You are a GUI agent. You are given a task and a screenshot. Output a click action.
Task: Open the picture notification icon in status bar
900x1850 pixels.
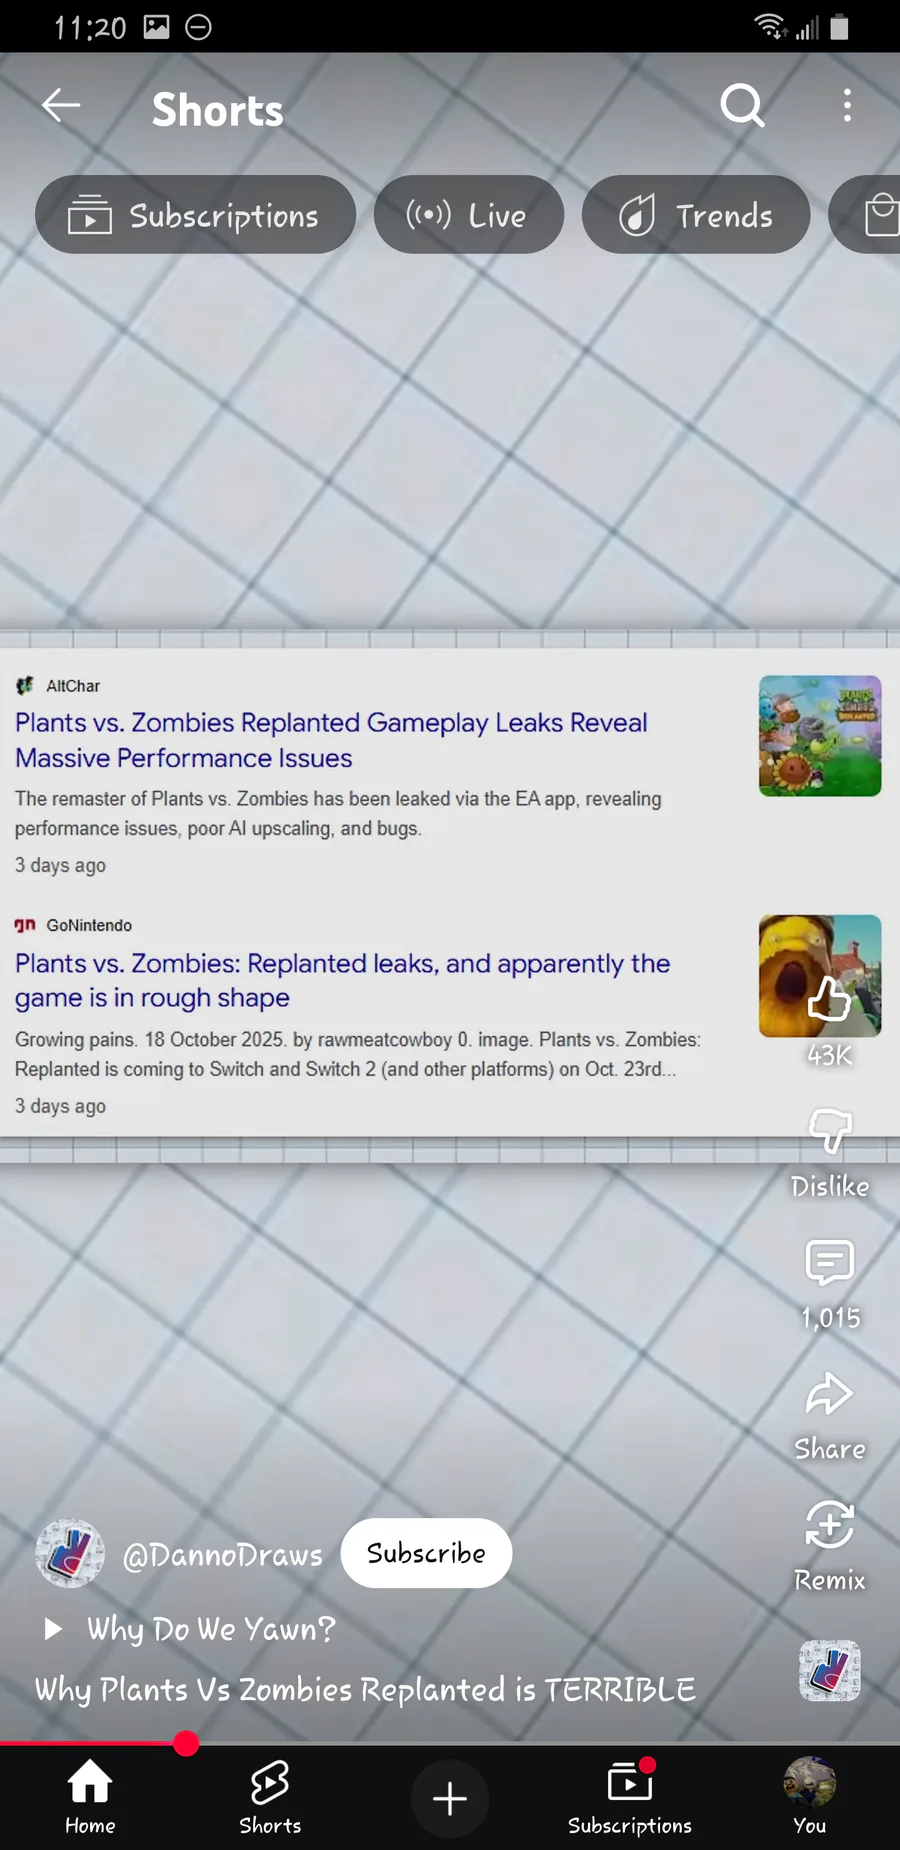tap(157, 27)
